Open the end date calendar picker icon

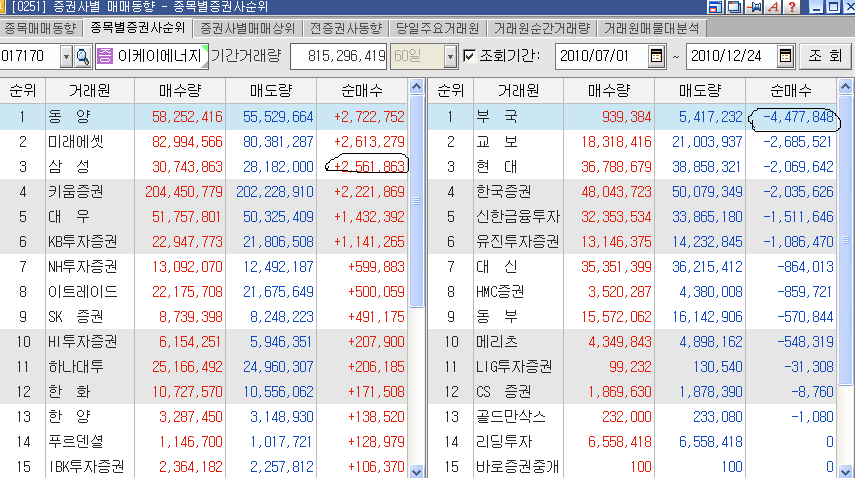pos(785,56)
